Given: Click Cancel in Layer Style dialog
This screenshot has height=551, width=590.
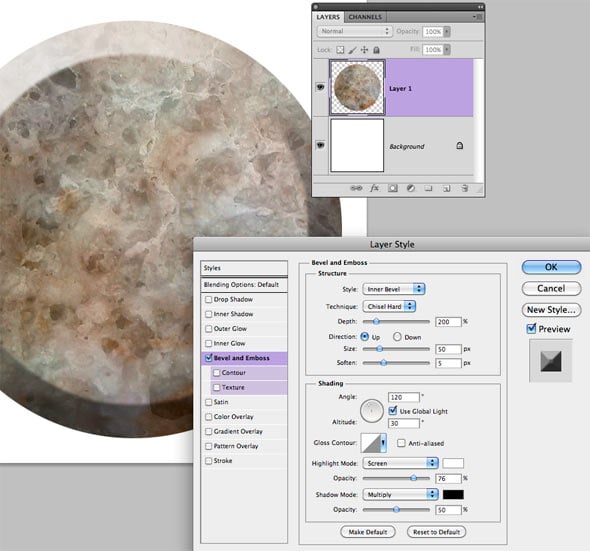Looking at the screenshot, I should (551, 289).
